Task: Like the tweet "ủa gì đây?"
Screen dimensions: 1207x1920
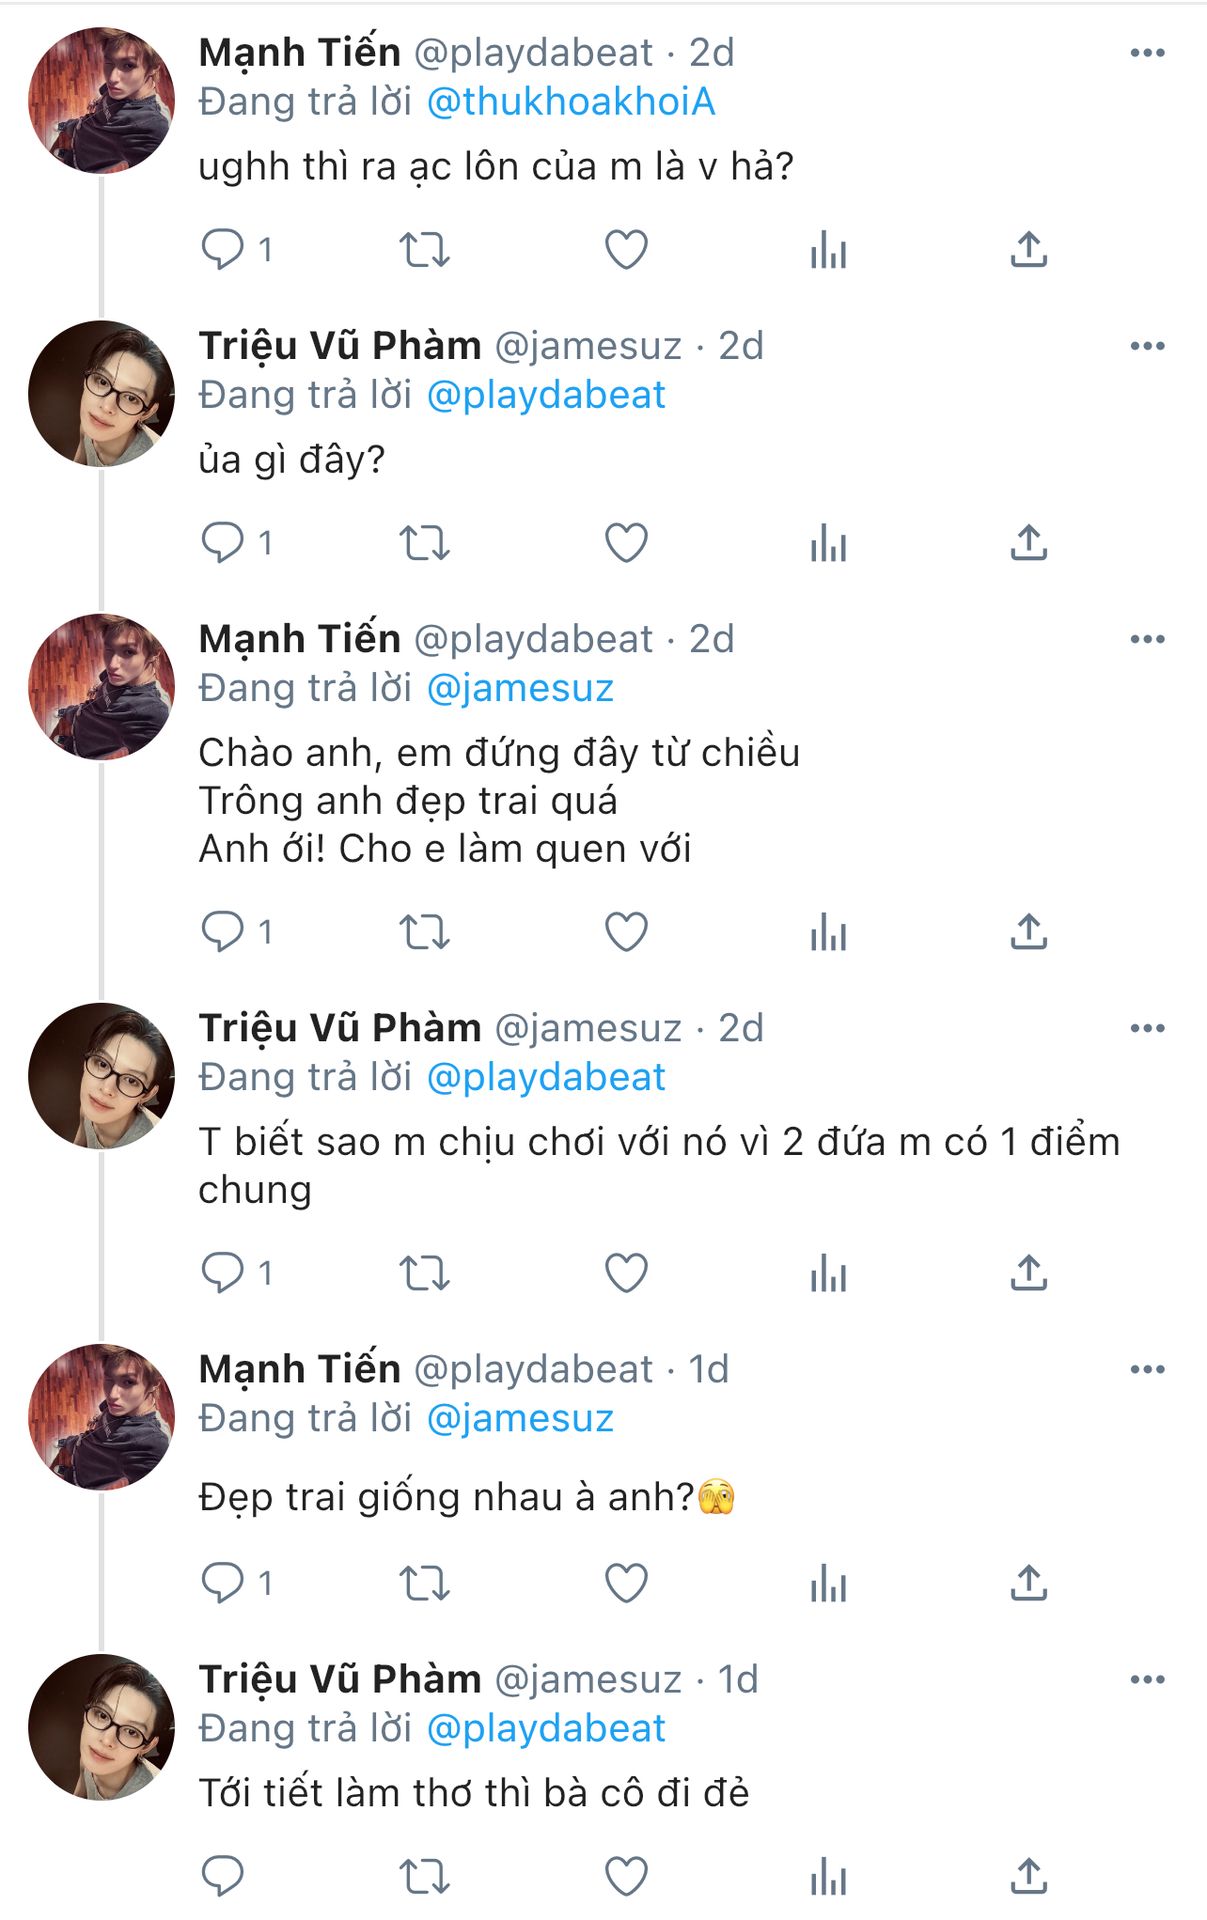Action: click(x=626, y=543)
